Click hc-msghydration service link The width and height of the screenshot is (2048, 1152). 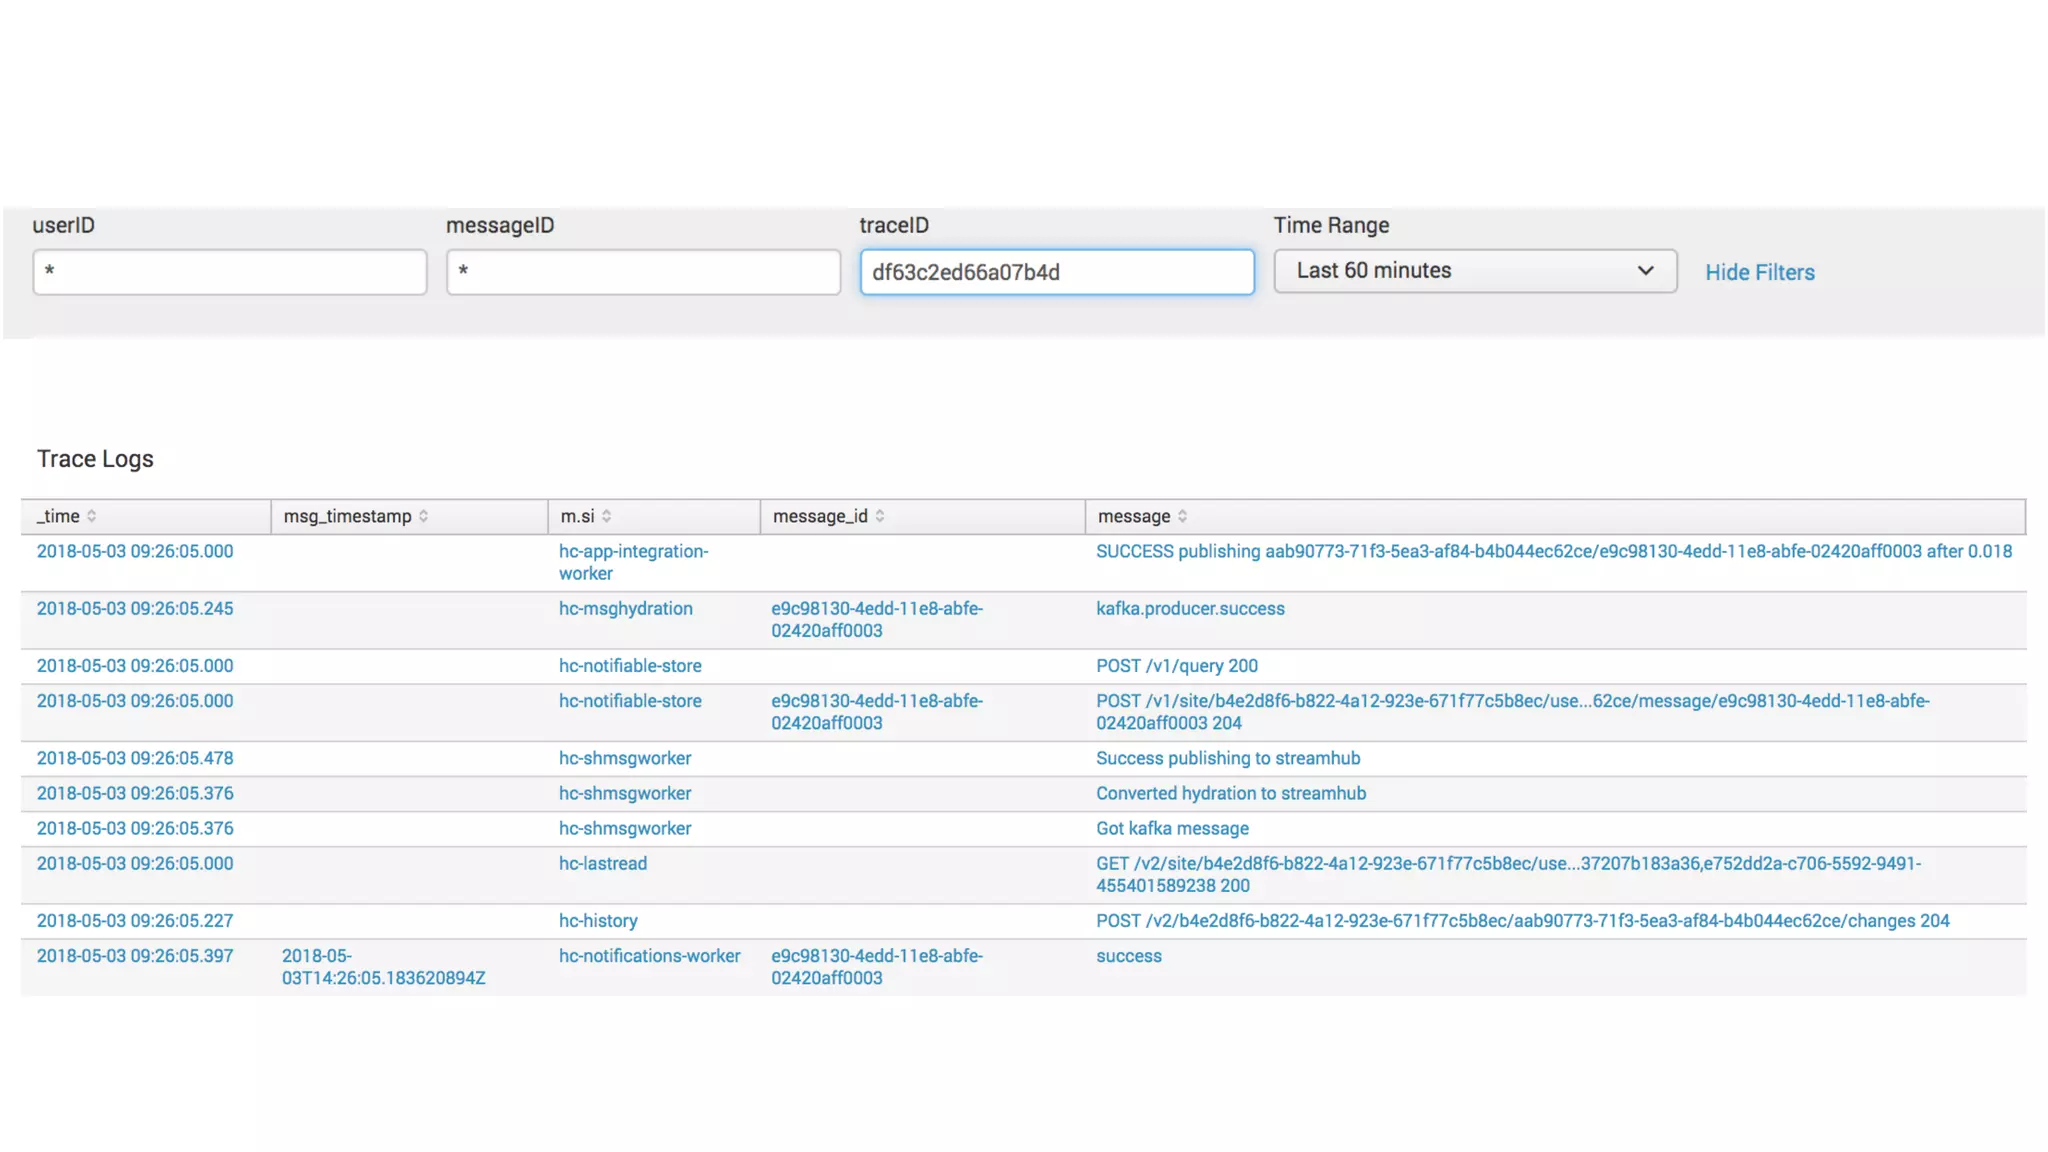click(x=625, y=608)
